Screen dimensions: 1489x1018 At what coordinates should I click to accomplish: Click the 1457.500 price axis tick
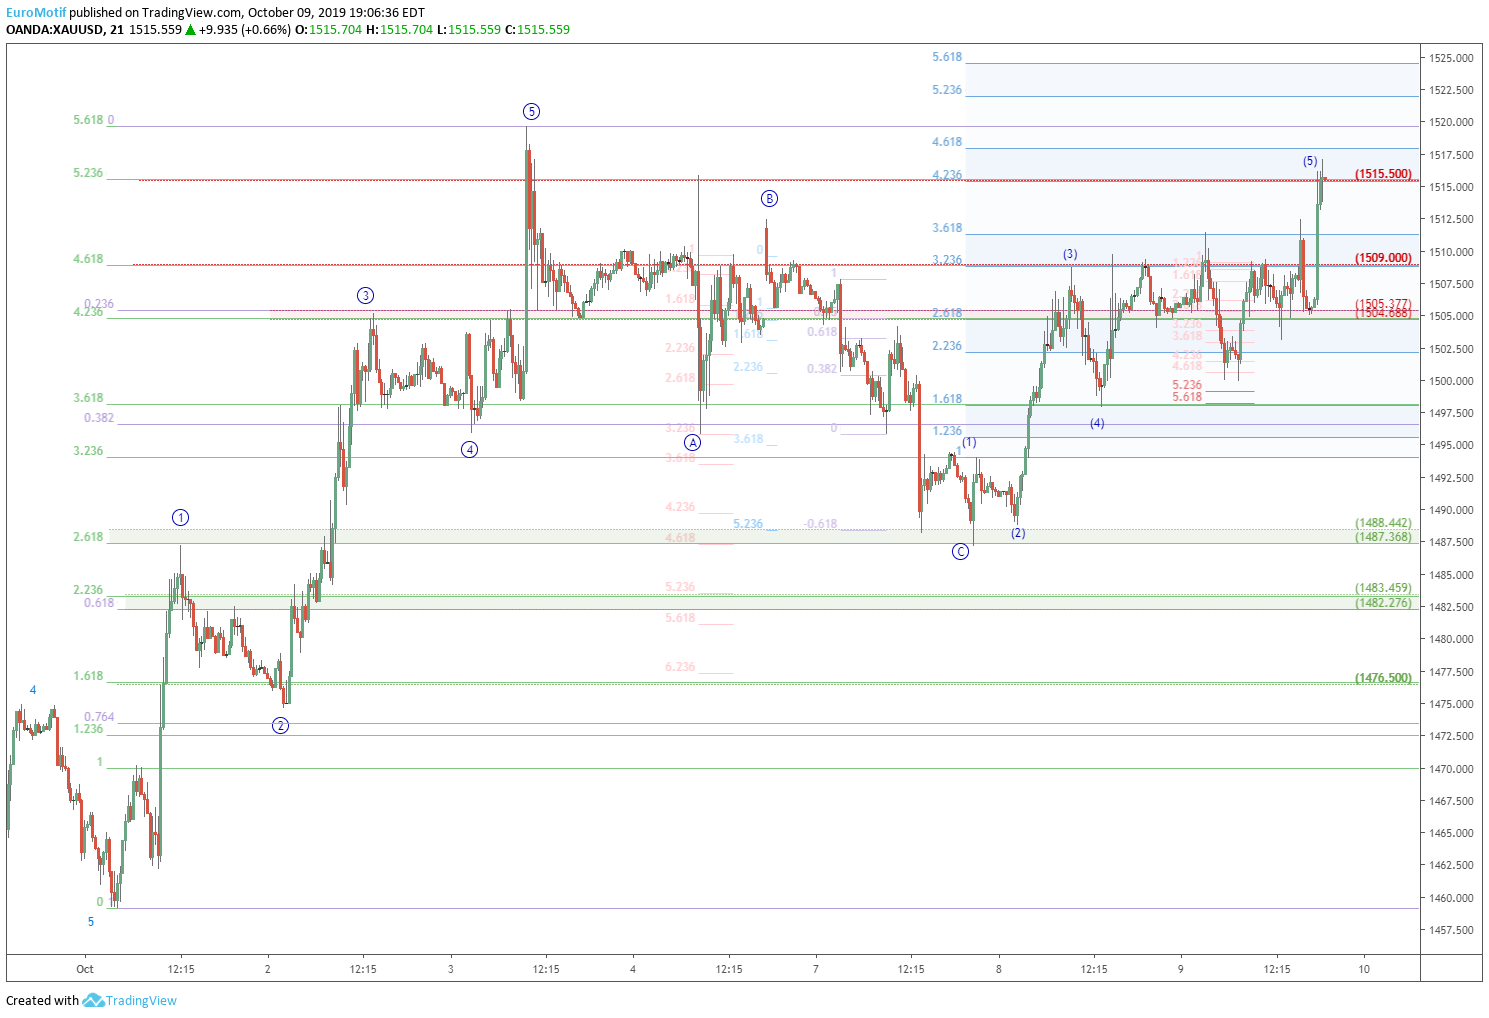coord(1452,930)
